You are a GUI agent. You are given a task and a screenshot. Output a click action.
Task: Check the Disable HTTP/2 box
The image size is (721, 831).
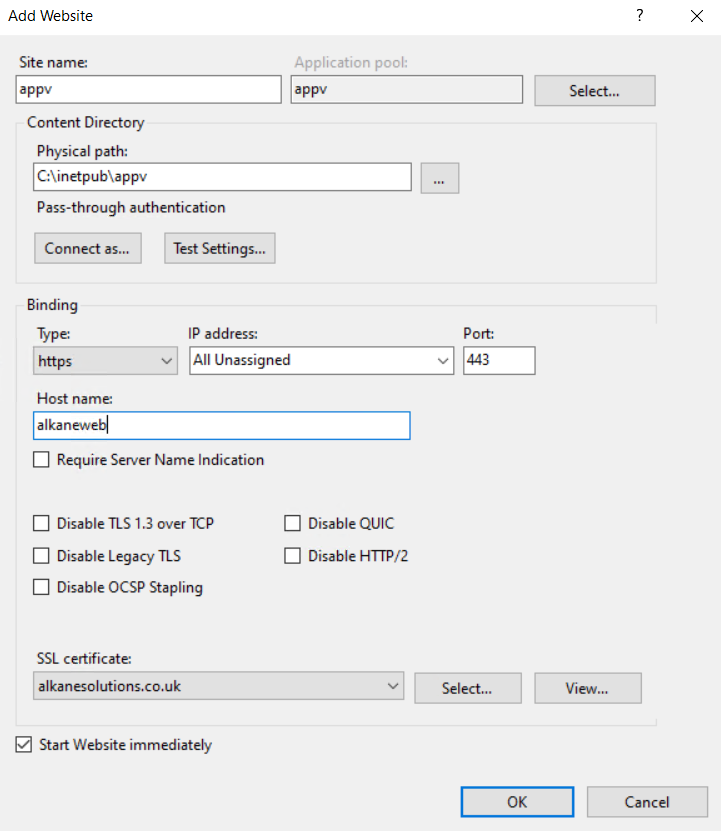[x=292, y=555]
